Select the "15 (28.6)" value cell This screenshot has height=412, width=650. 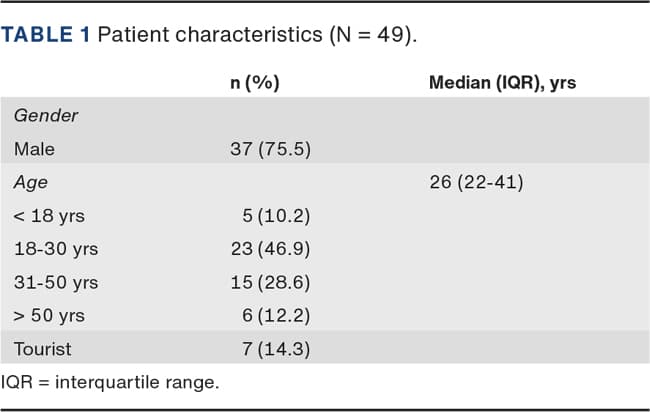270,283
